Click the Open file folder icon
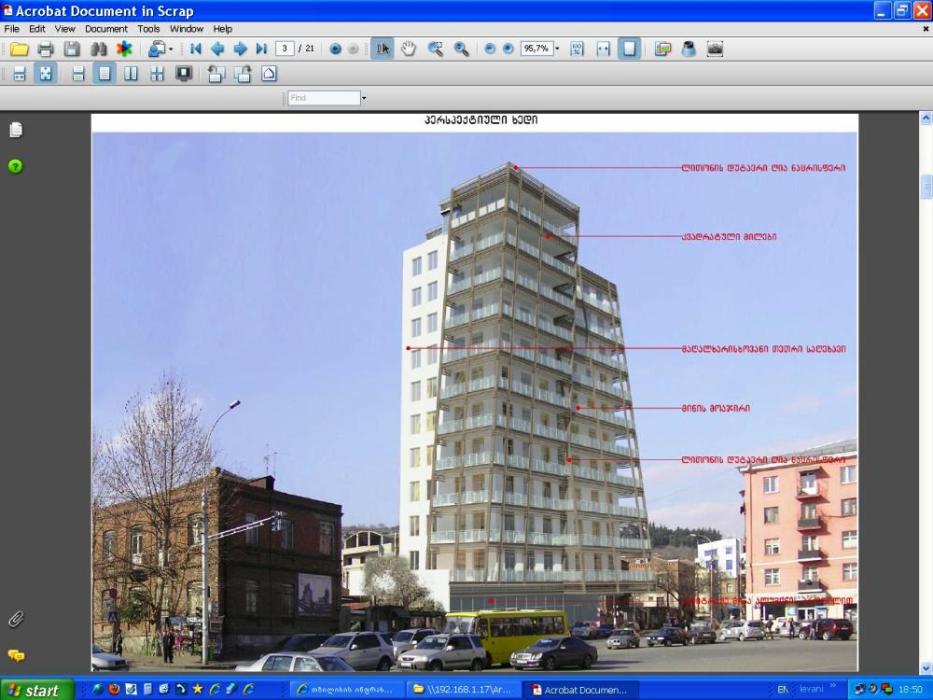The image size is (933, 700). (x=19, y=49)
